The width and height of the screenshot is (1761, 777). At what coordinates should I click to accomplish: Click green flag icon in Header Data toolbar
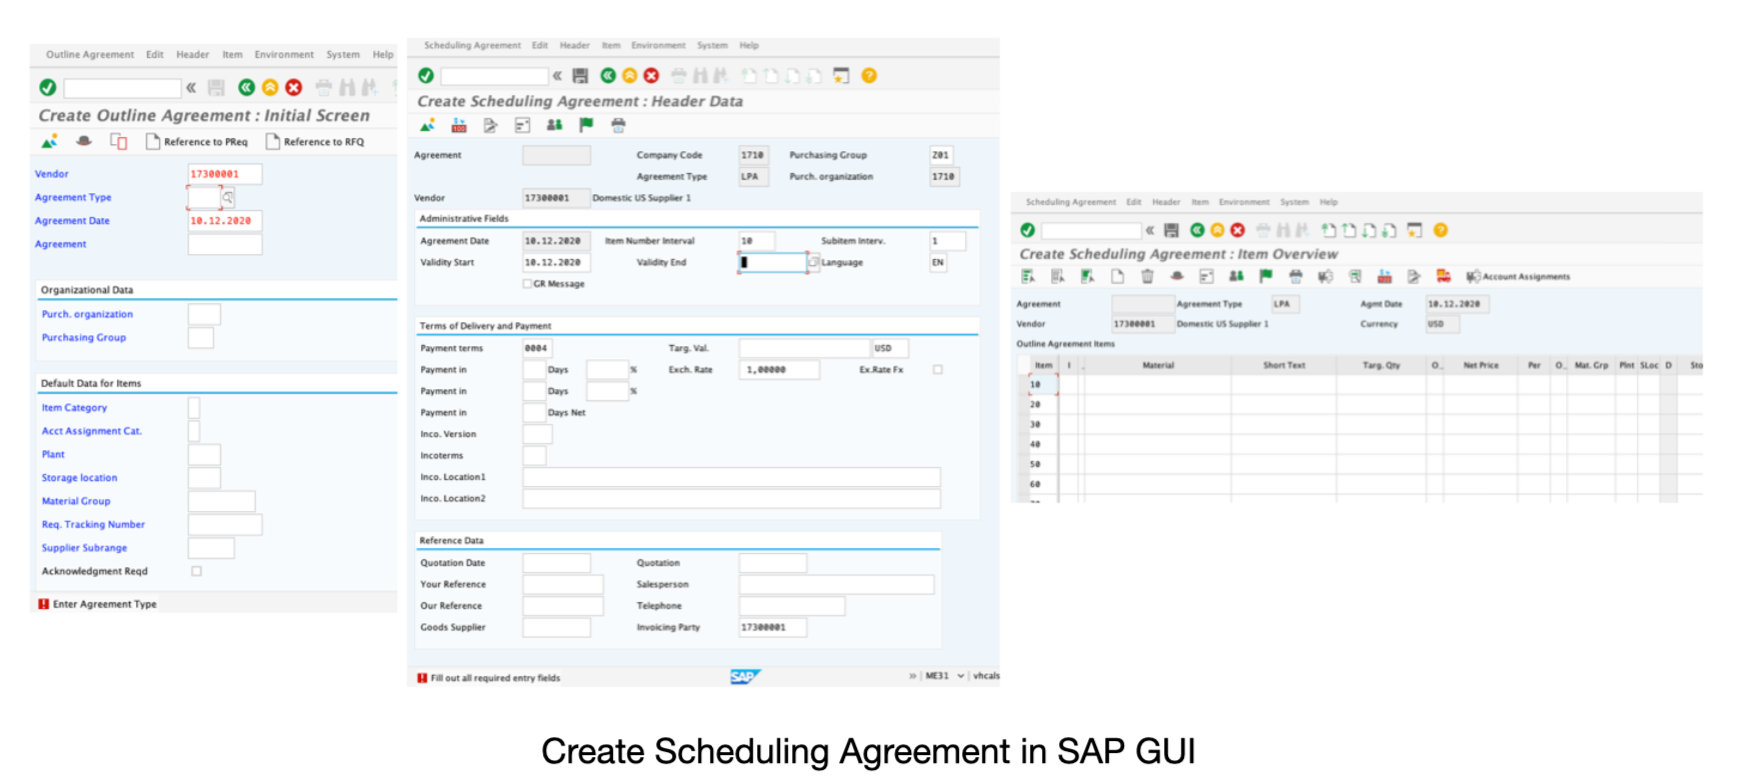[x=586, y=125]
